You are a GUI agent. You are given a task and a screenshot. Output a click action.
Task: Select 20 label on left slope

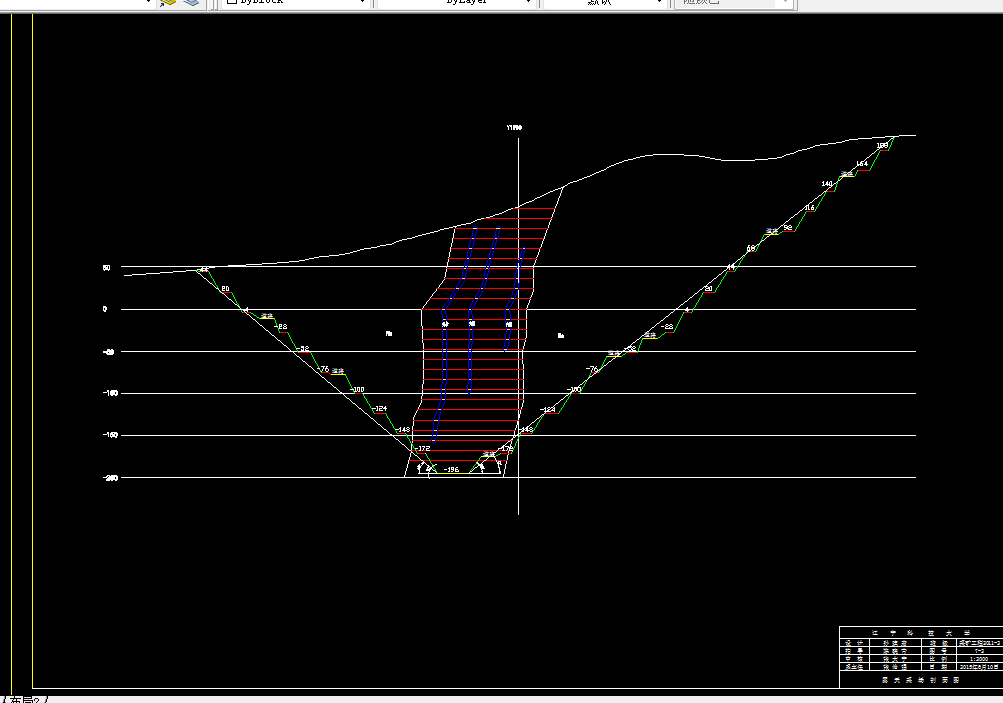coord(225,289)
